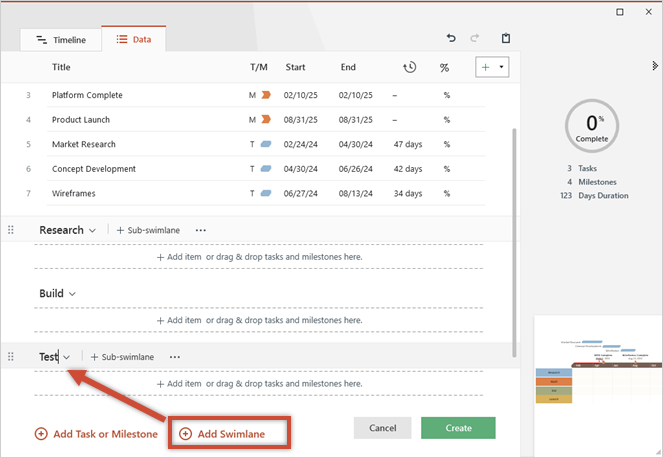This screenshot has width=663, height=458.
Task: Click the milestone marker icon for Product Launch
Action: (x=266, y=120)
